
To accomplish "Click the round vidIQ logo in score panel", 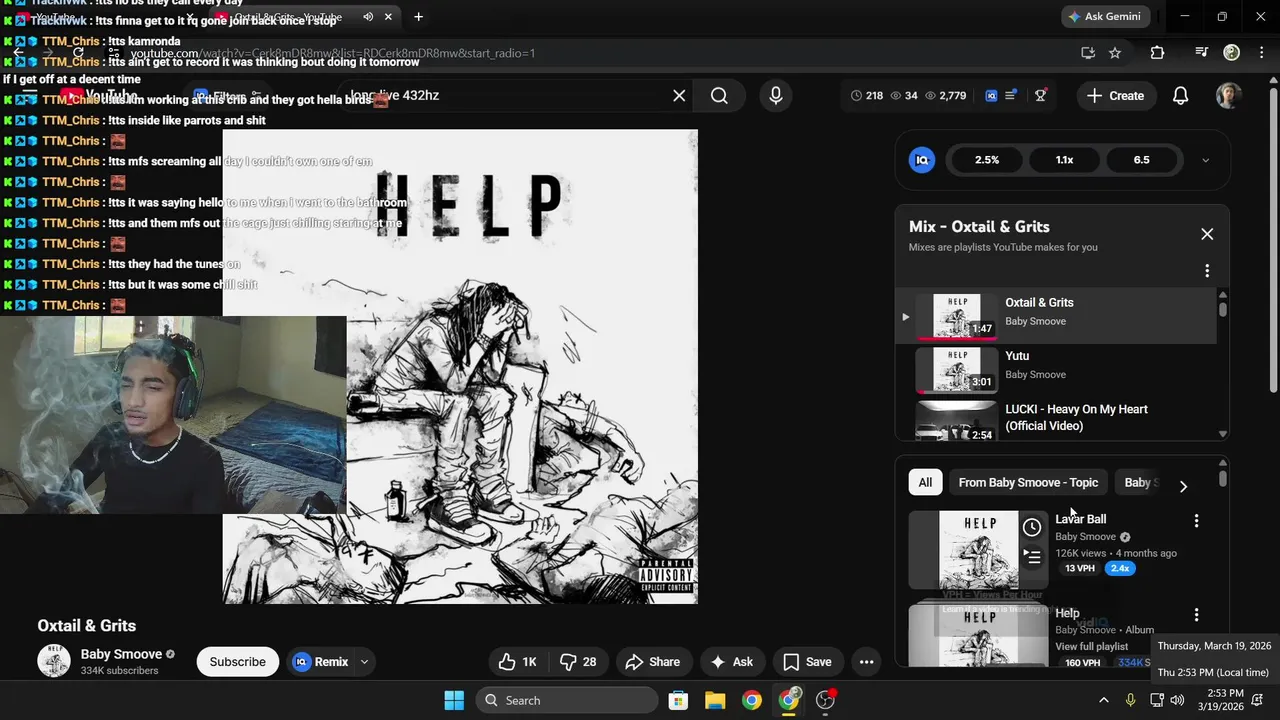I will tap(922, 160).
